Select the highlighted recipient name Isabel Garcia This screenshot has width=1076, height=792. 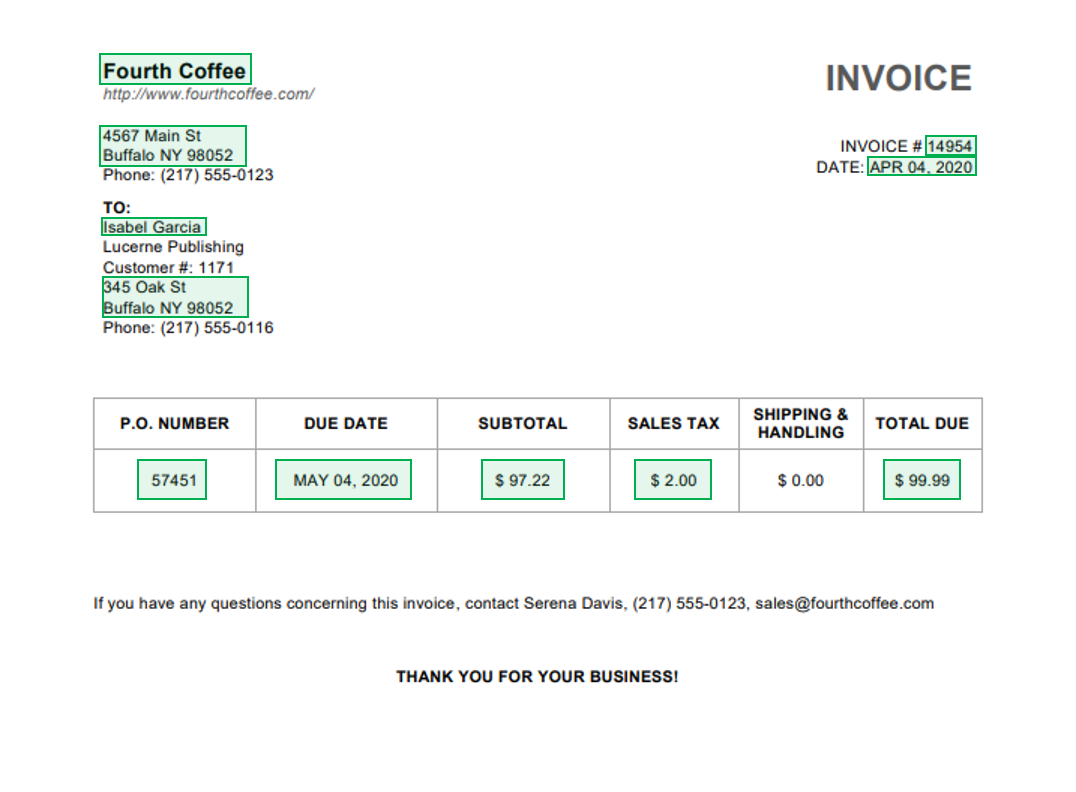[x=152, y=226]
